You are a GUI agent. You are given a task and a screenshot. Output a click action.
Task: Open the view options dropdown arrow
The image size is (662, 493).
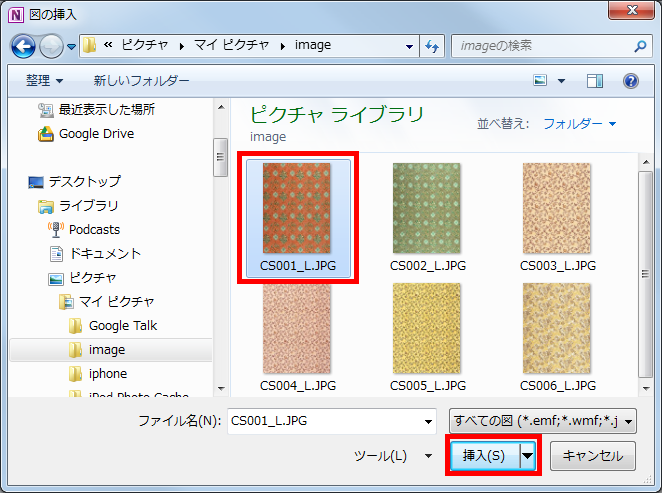coord(561,81)
